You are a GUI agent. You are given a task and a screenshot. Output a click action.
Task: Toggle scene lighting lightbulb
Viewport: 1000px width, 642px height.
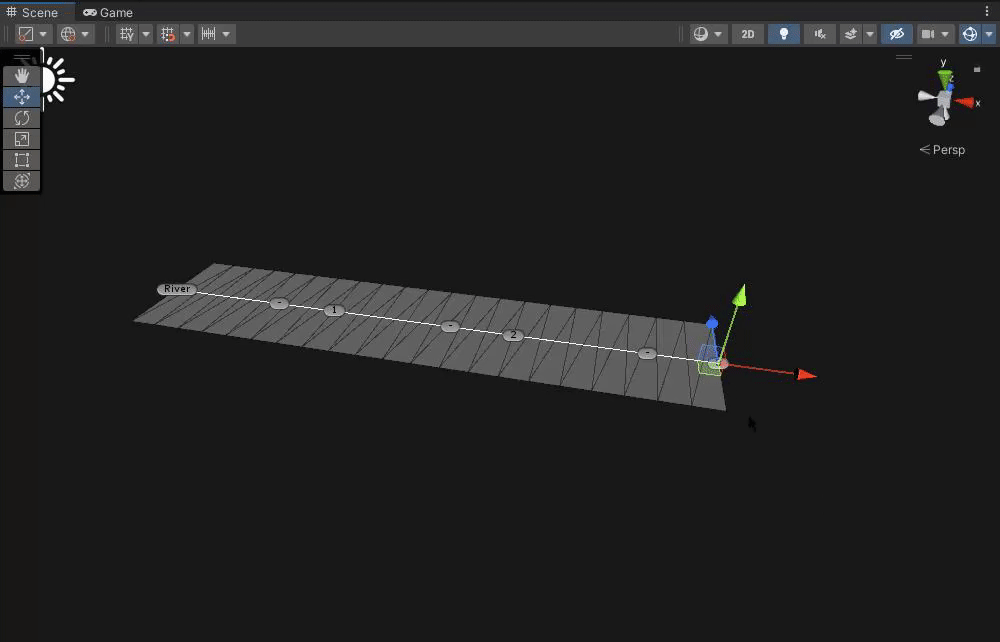[x=783, y=34]
